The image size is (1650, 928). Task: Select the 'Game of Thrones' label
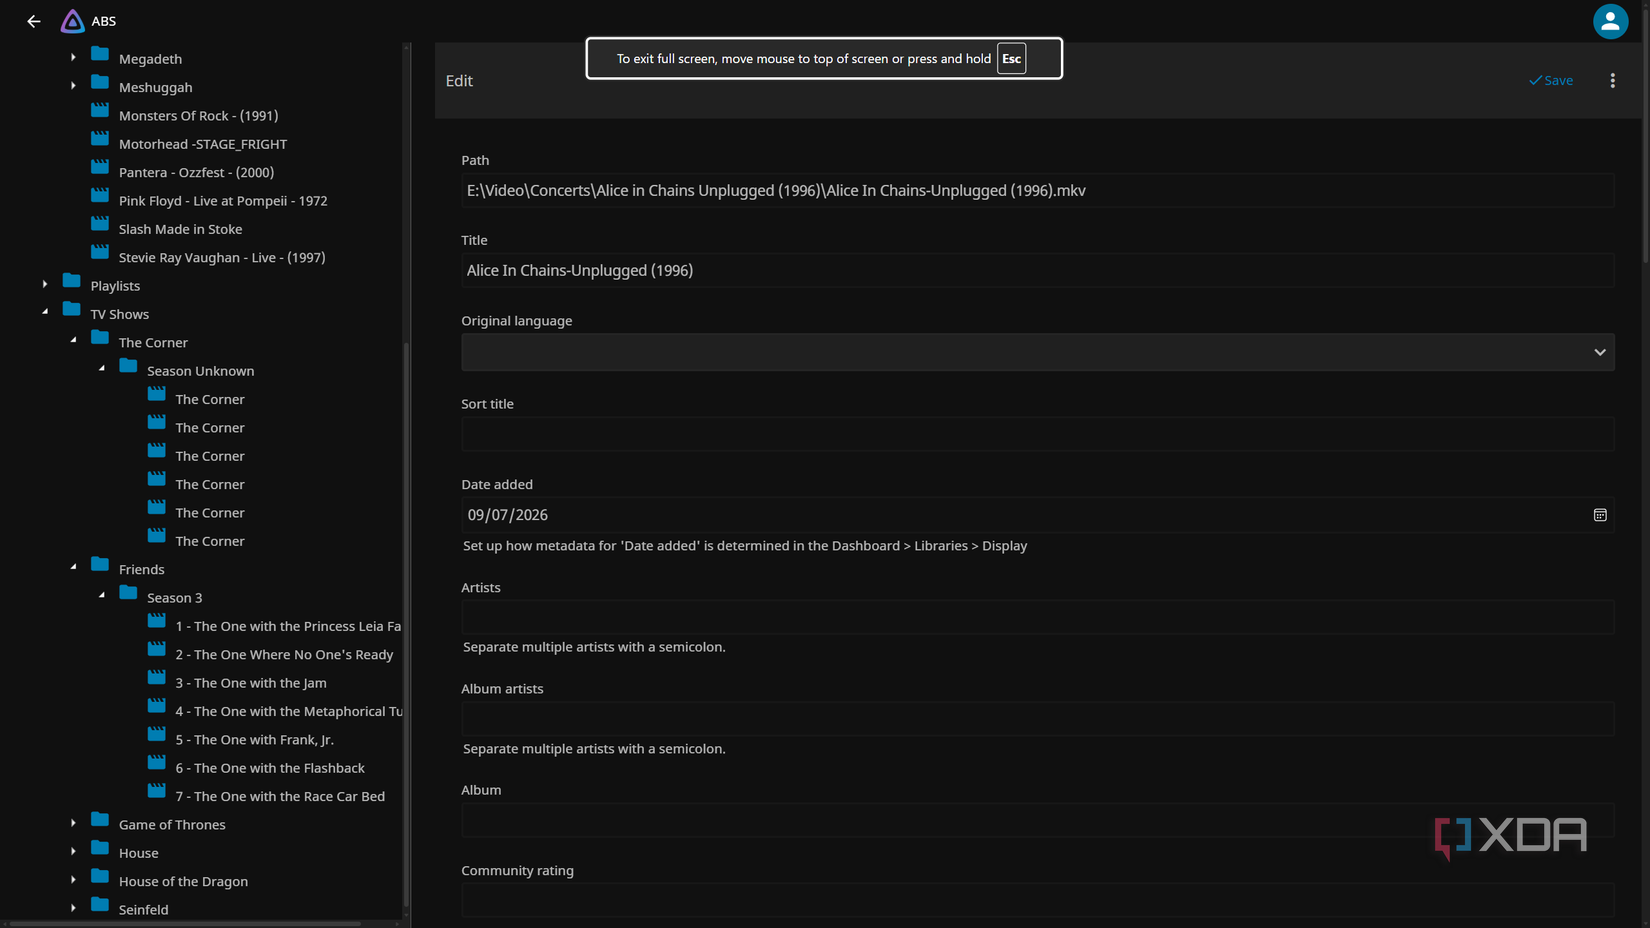pos(172,825)
